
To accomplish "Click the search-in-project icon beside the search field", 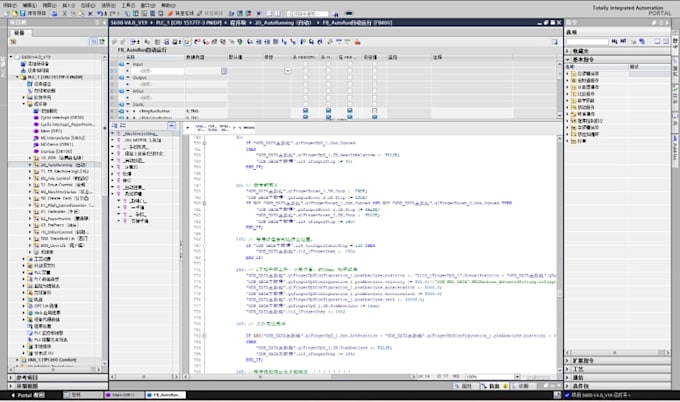I will click(x=336, y=14).
